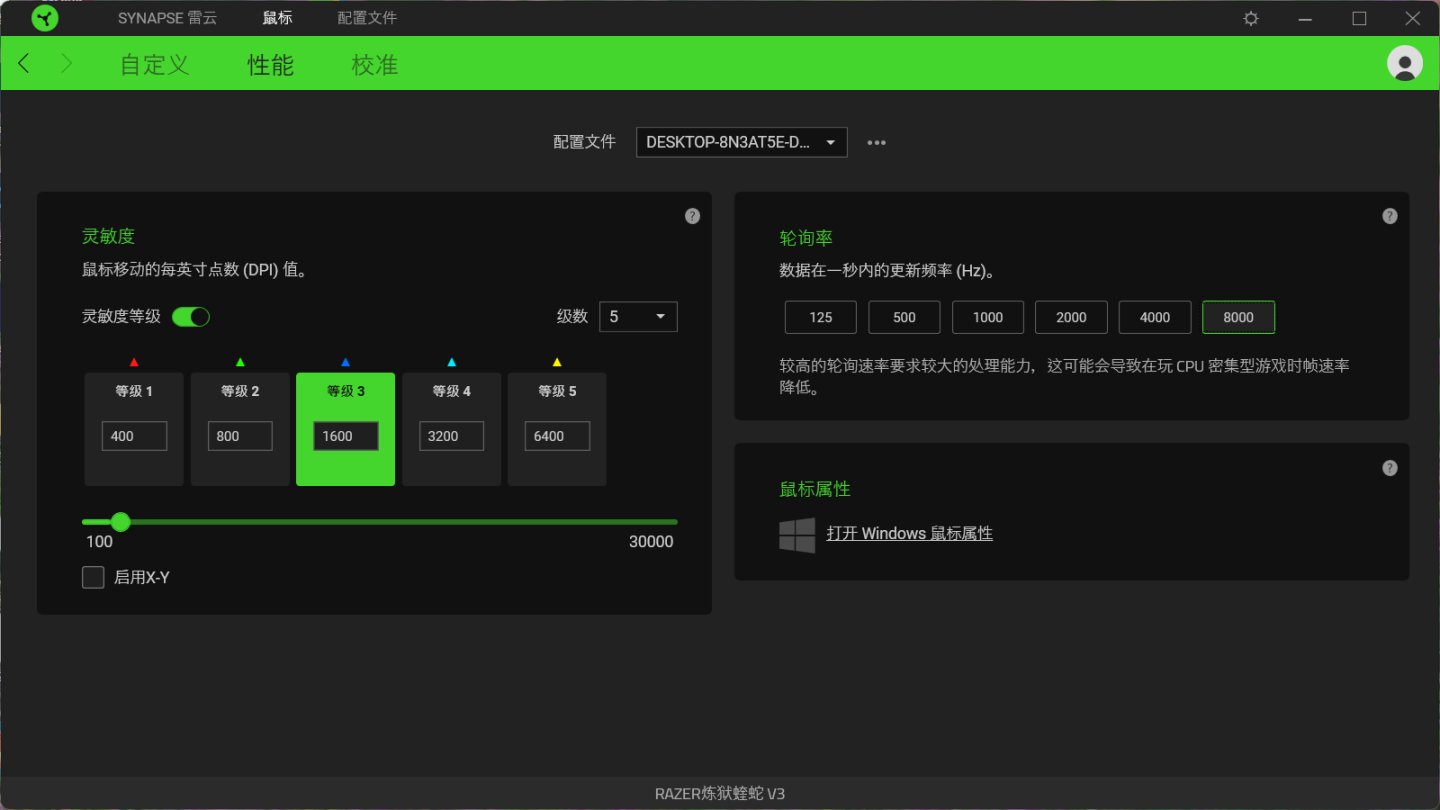Click the RAZER炼狱蝰蛇 V3 device name
Screen dimensions: 1440x810
[x=720, y=794]
